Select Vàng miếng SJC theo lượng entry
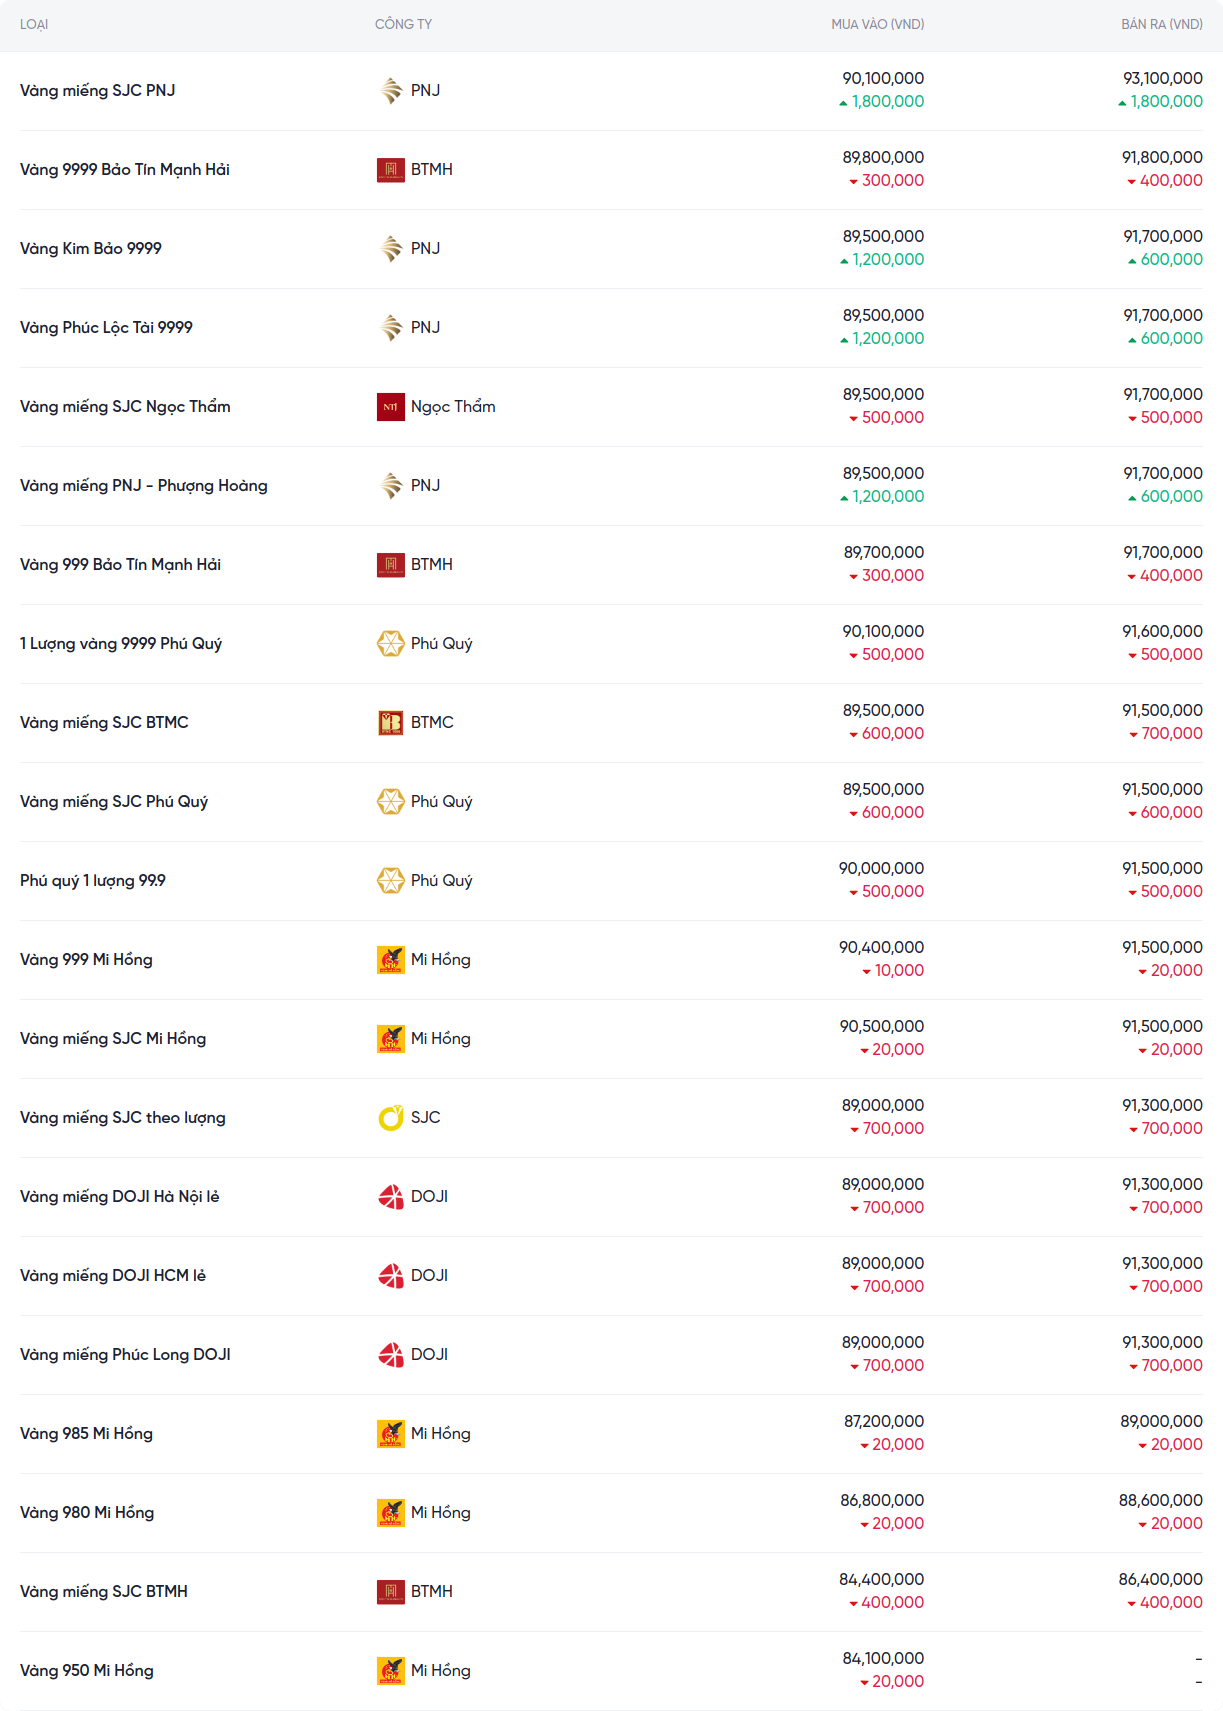The width and height of the screenshot is (1223, 1711). (123, 1118)
